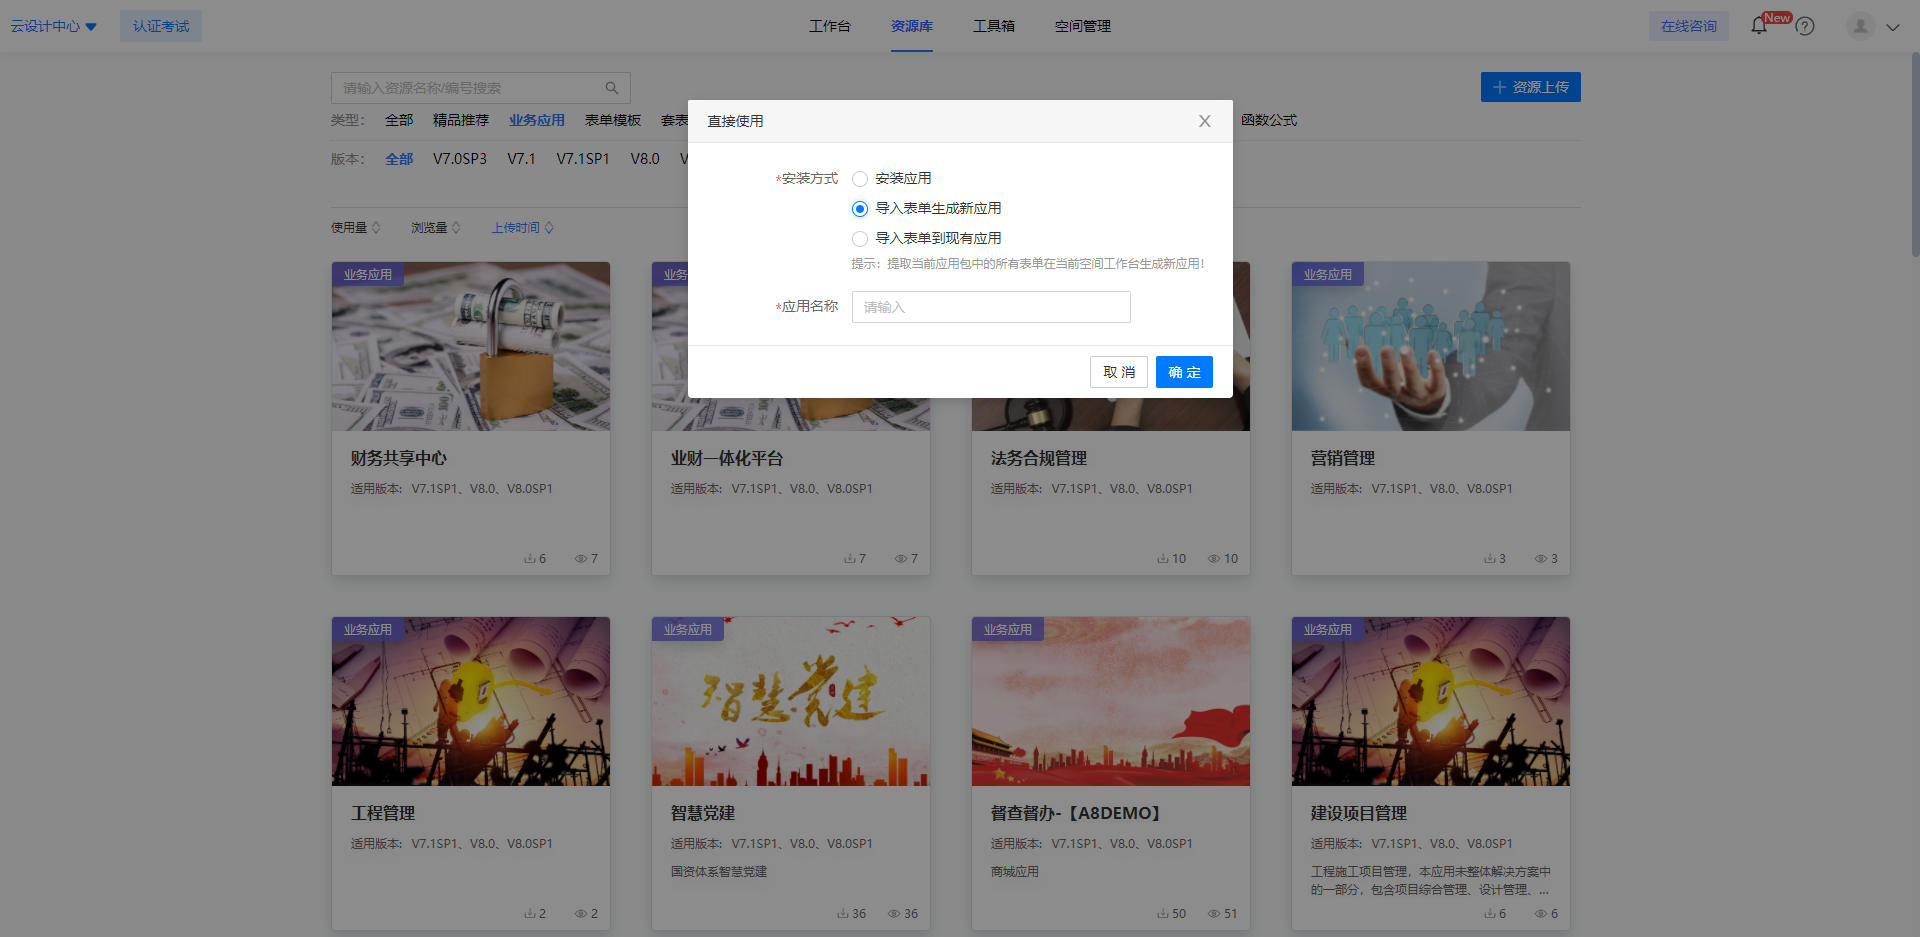Click download count icon on 督查督办
Image resolution: width=1920 pixels, height=937 pixels.
pyautogui.click(x=1163, y=914)
